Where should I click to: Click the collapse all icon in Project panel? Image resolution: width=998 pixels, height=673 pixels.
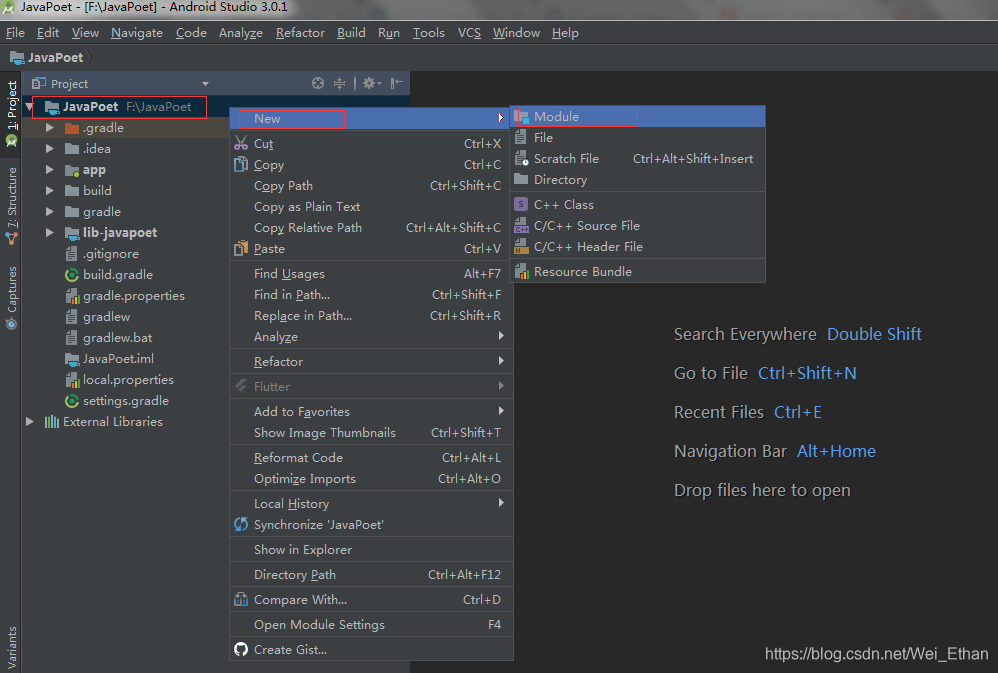click(339, 83)
